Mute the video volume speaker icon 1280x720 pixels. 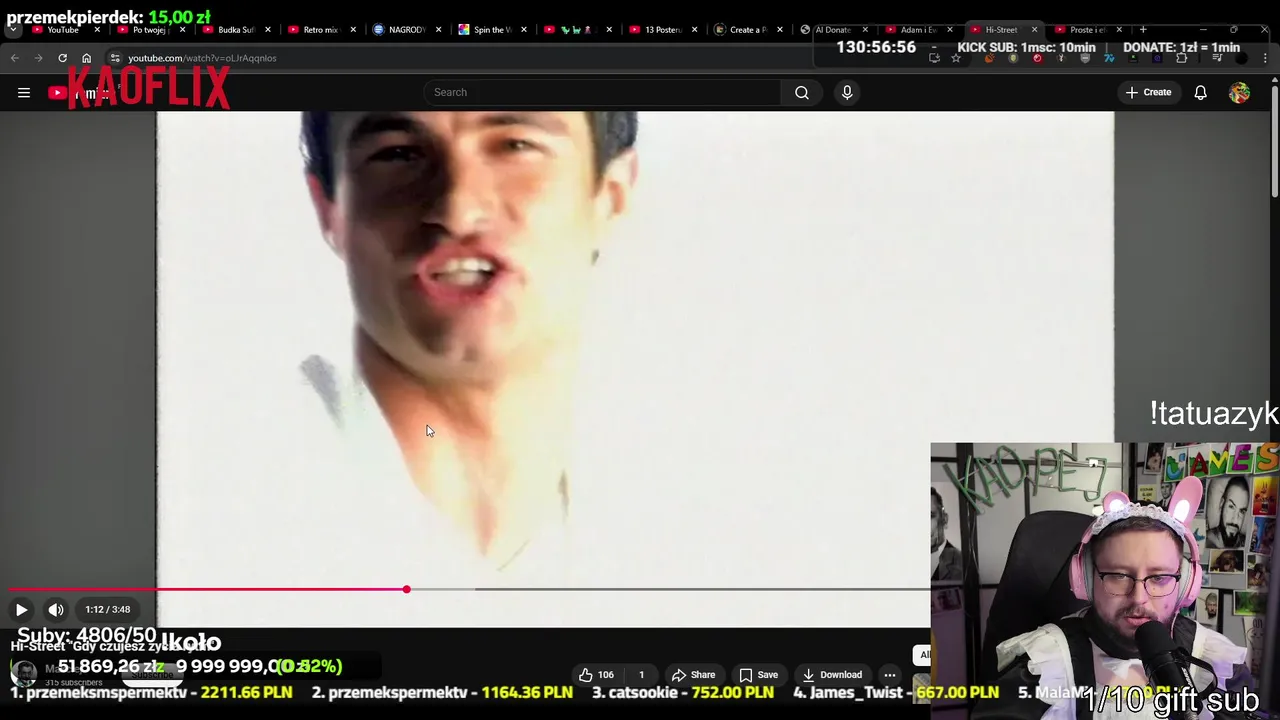(56, 609)
